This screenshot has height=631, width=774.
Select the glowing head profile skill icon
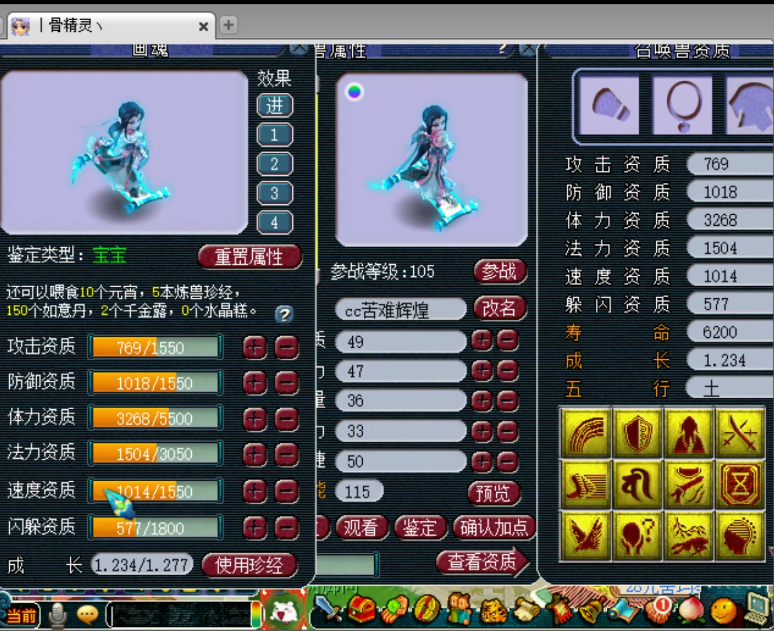tap(740, 536)
